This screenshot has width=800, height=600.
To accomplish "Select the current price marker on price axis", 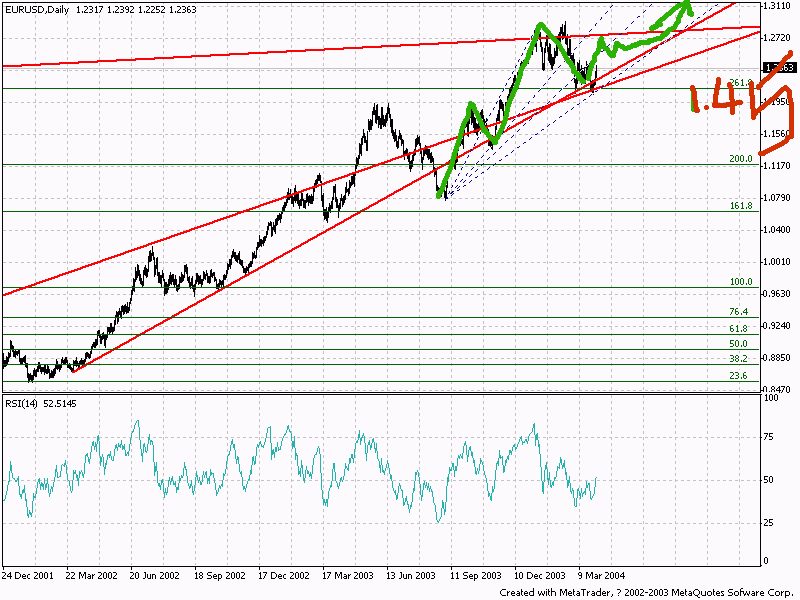I will pos(779,68).
